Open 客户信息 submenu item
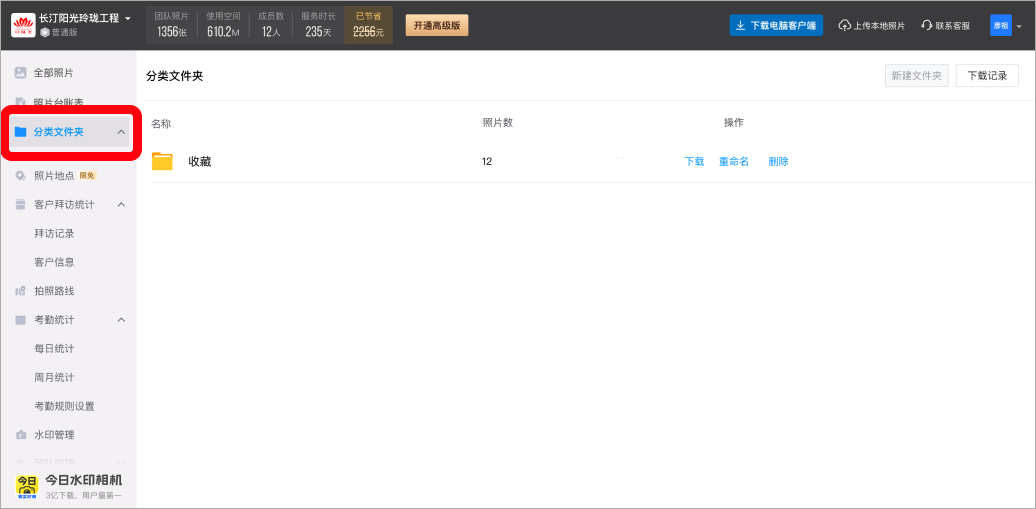This screenshot has height=509, width=1036. pyautogui.click(x=54, y=262)
